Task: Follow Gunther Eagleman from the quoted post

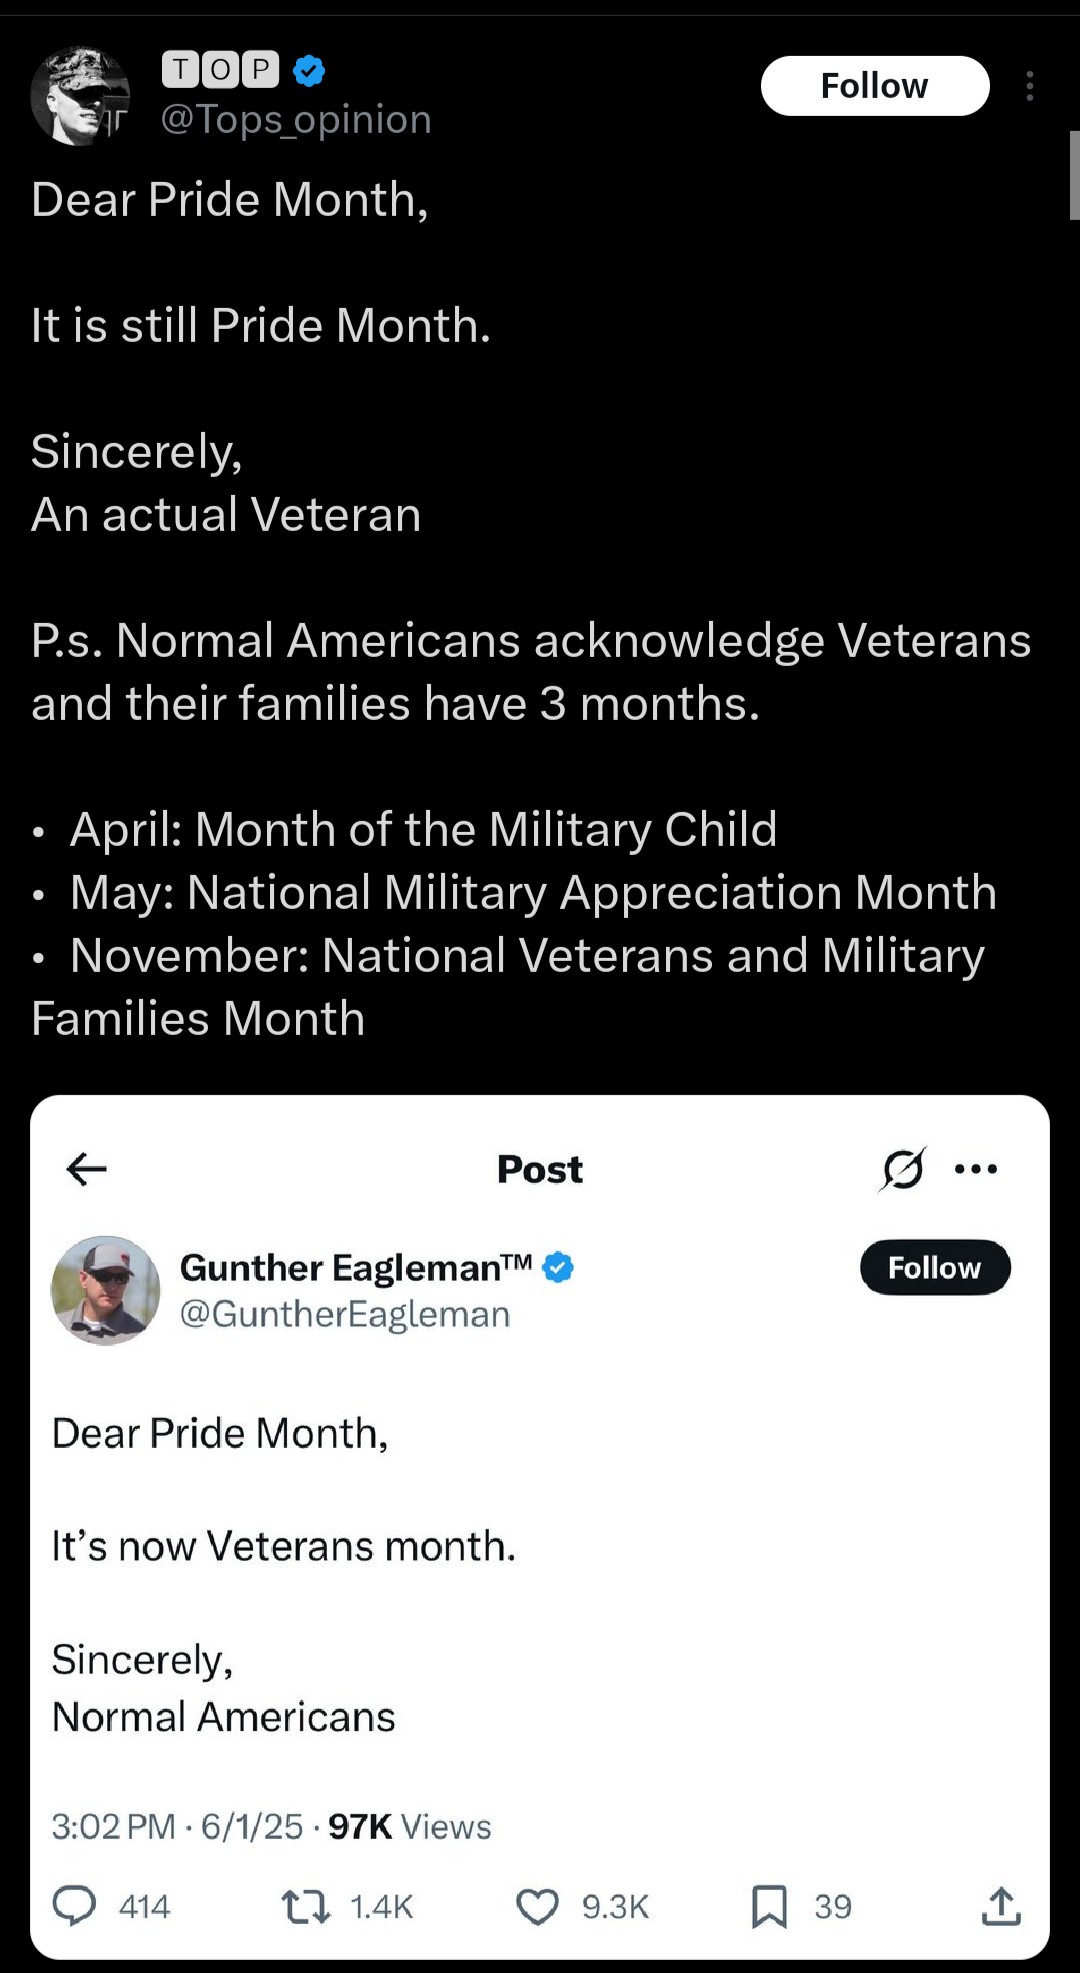Action: tap(934, 1268)
